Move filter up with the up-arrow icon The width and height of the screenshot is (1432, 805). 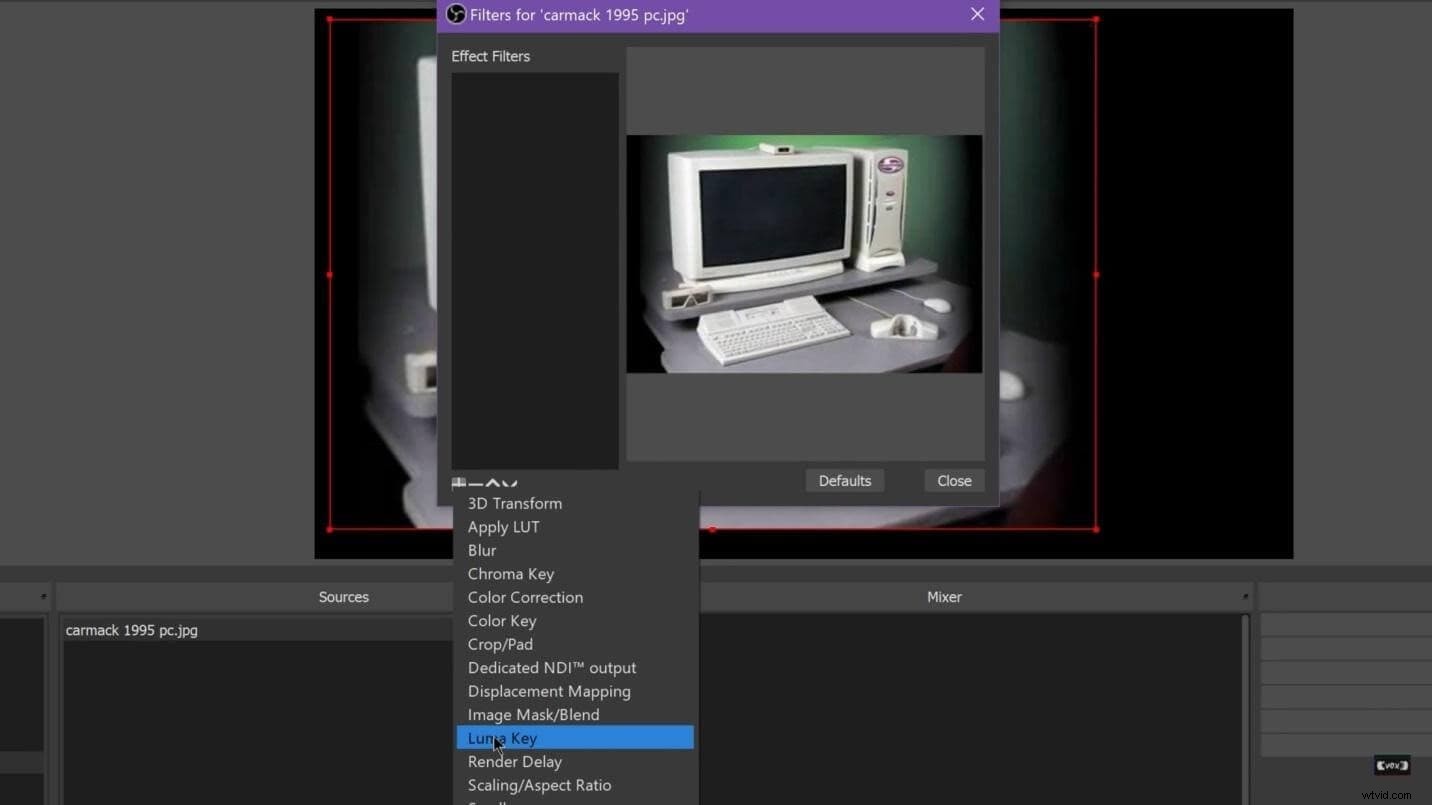click(x=493, y=483)
